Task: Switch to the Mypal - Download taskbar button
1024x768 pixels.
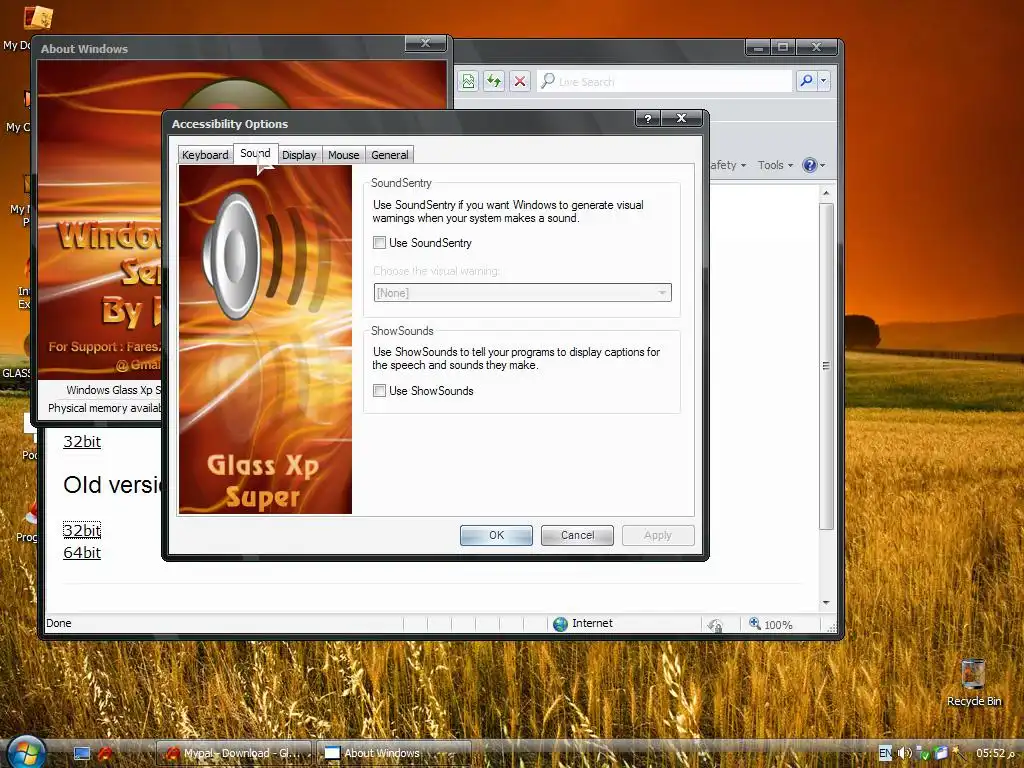Action: tap(234, 753)
